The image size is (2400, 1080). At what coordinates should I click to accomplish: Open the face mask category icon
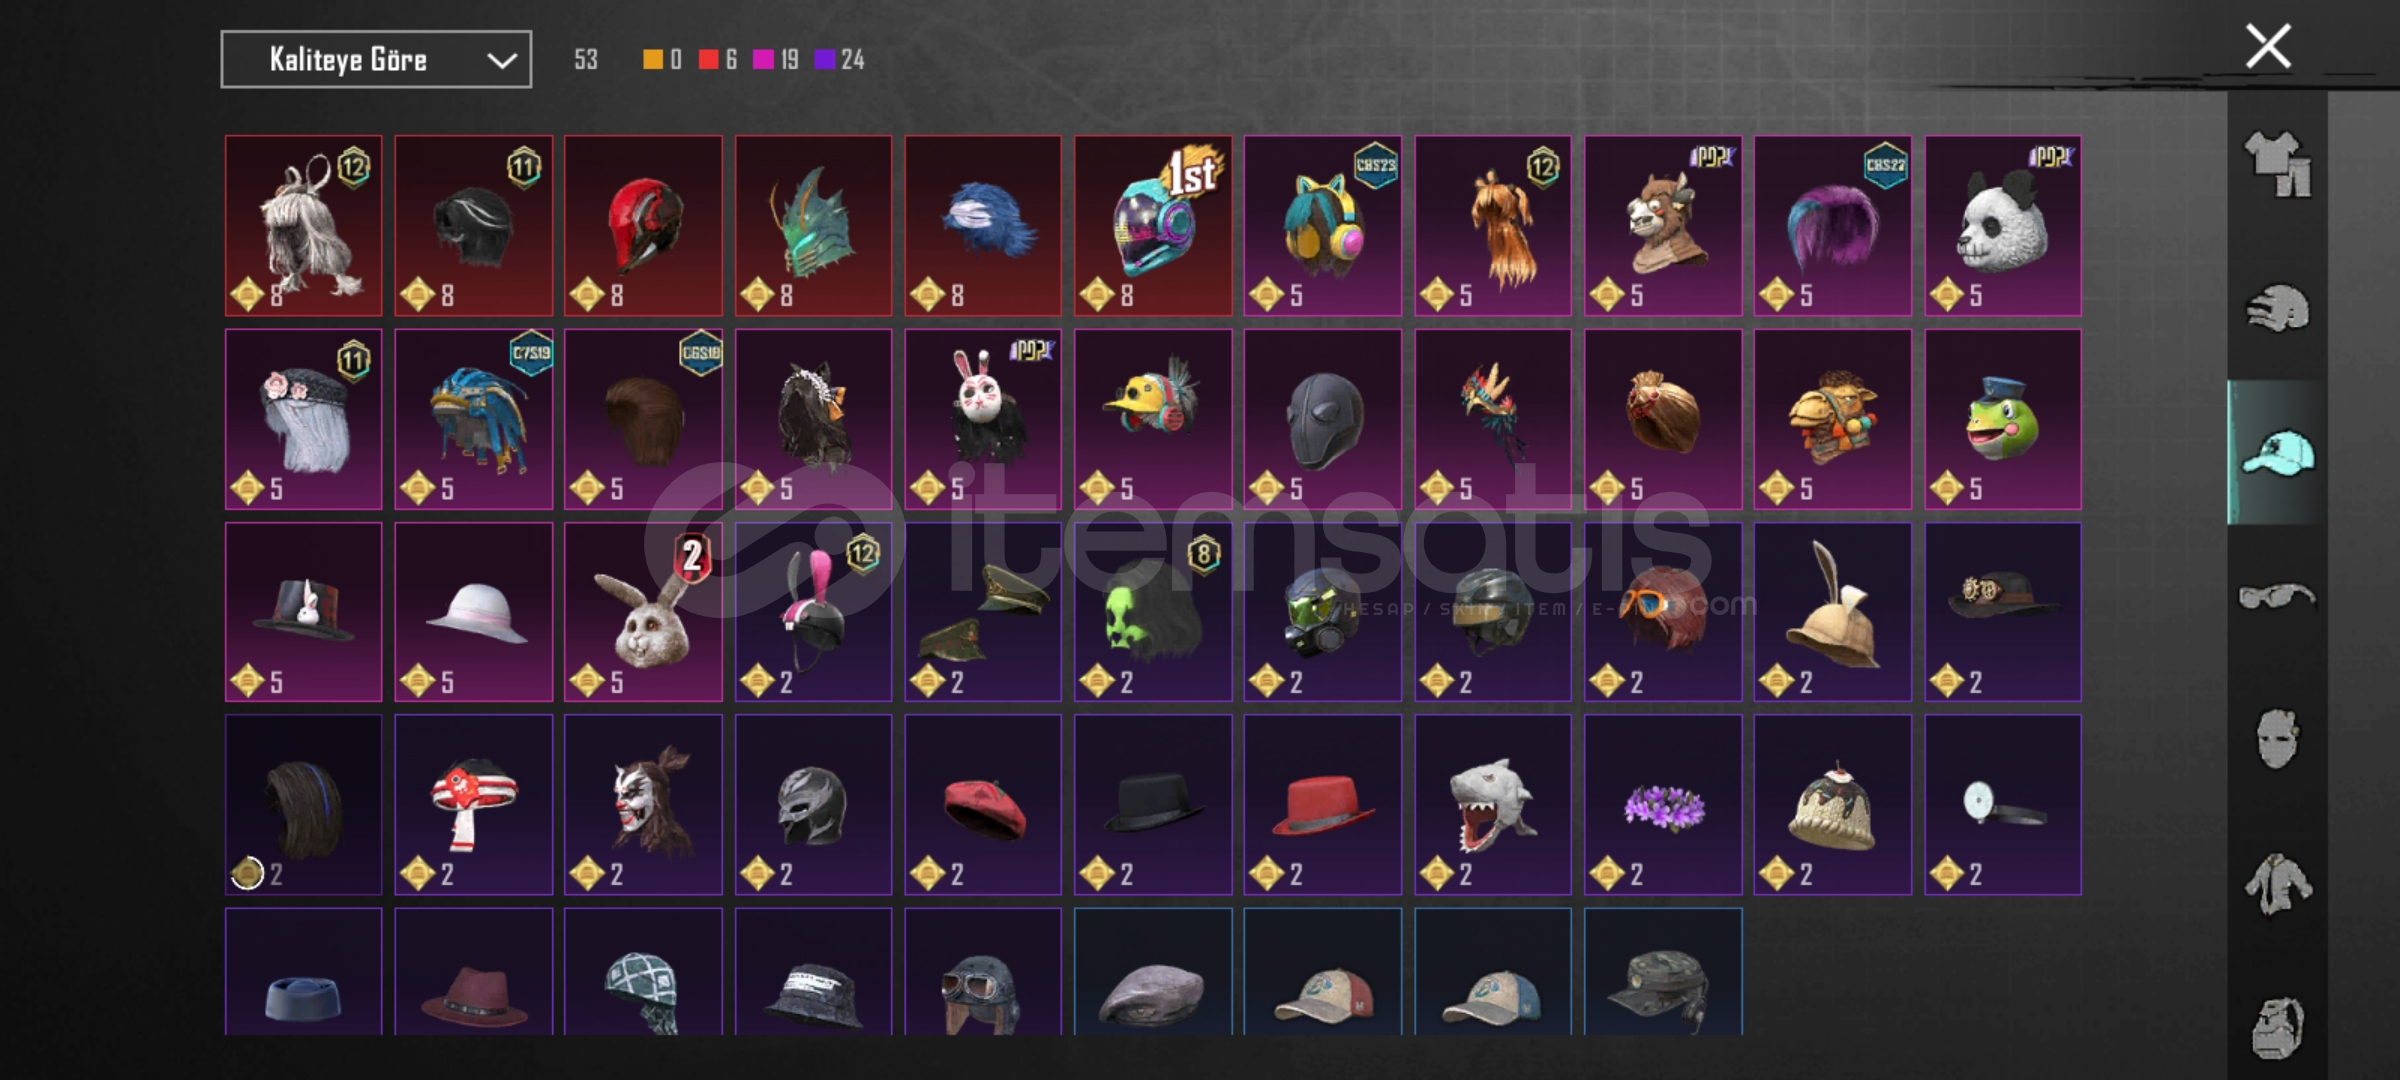point(2277,740)
